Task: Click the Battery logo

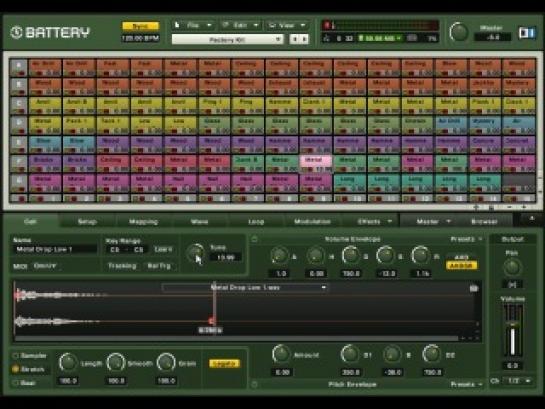Action: [x=50, y=32]
